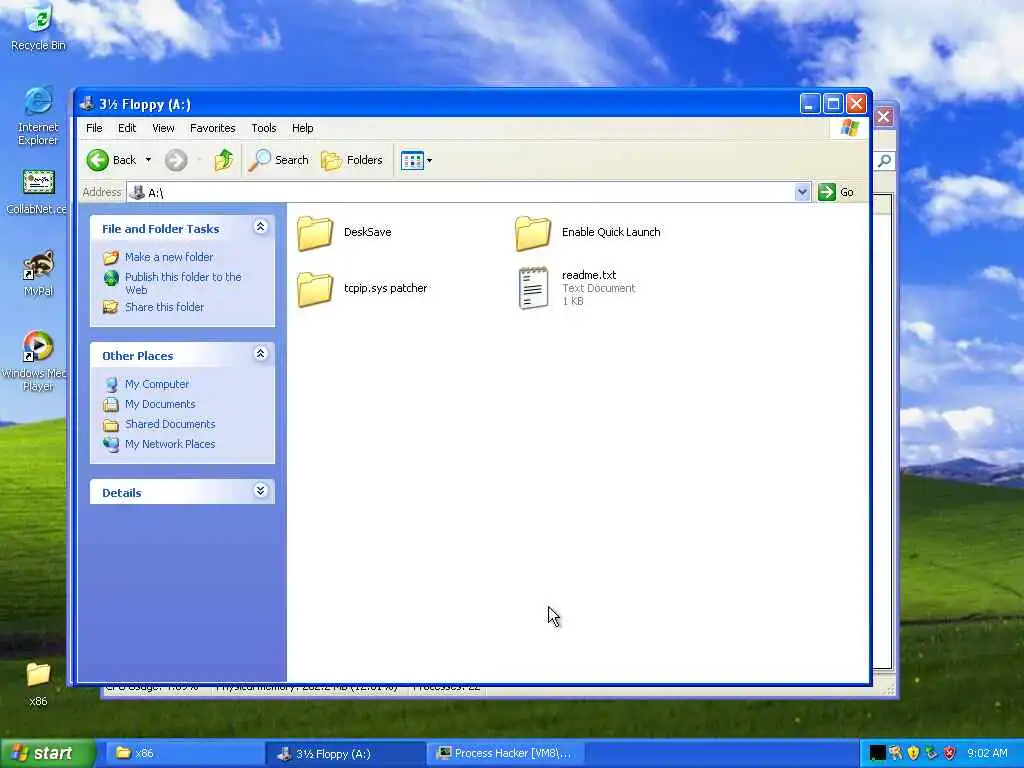Click the 3½ Floppy (A:) taskbar button

[x=346, y=754]
